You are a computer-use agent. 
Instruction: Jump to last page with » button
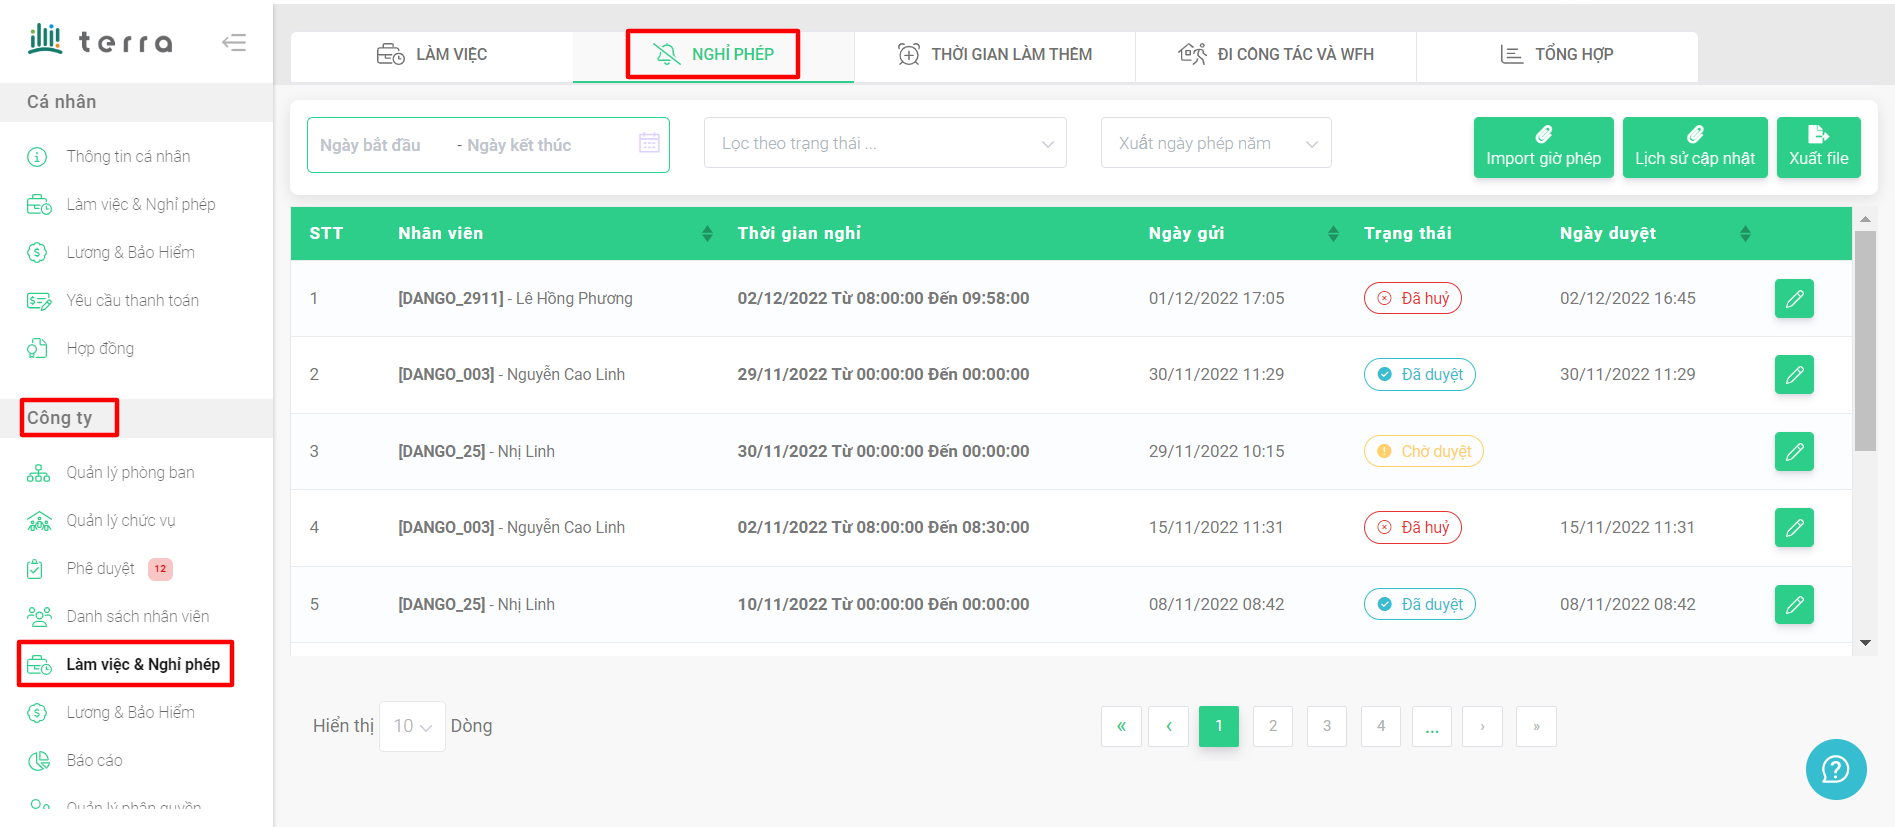[1536, 726]
